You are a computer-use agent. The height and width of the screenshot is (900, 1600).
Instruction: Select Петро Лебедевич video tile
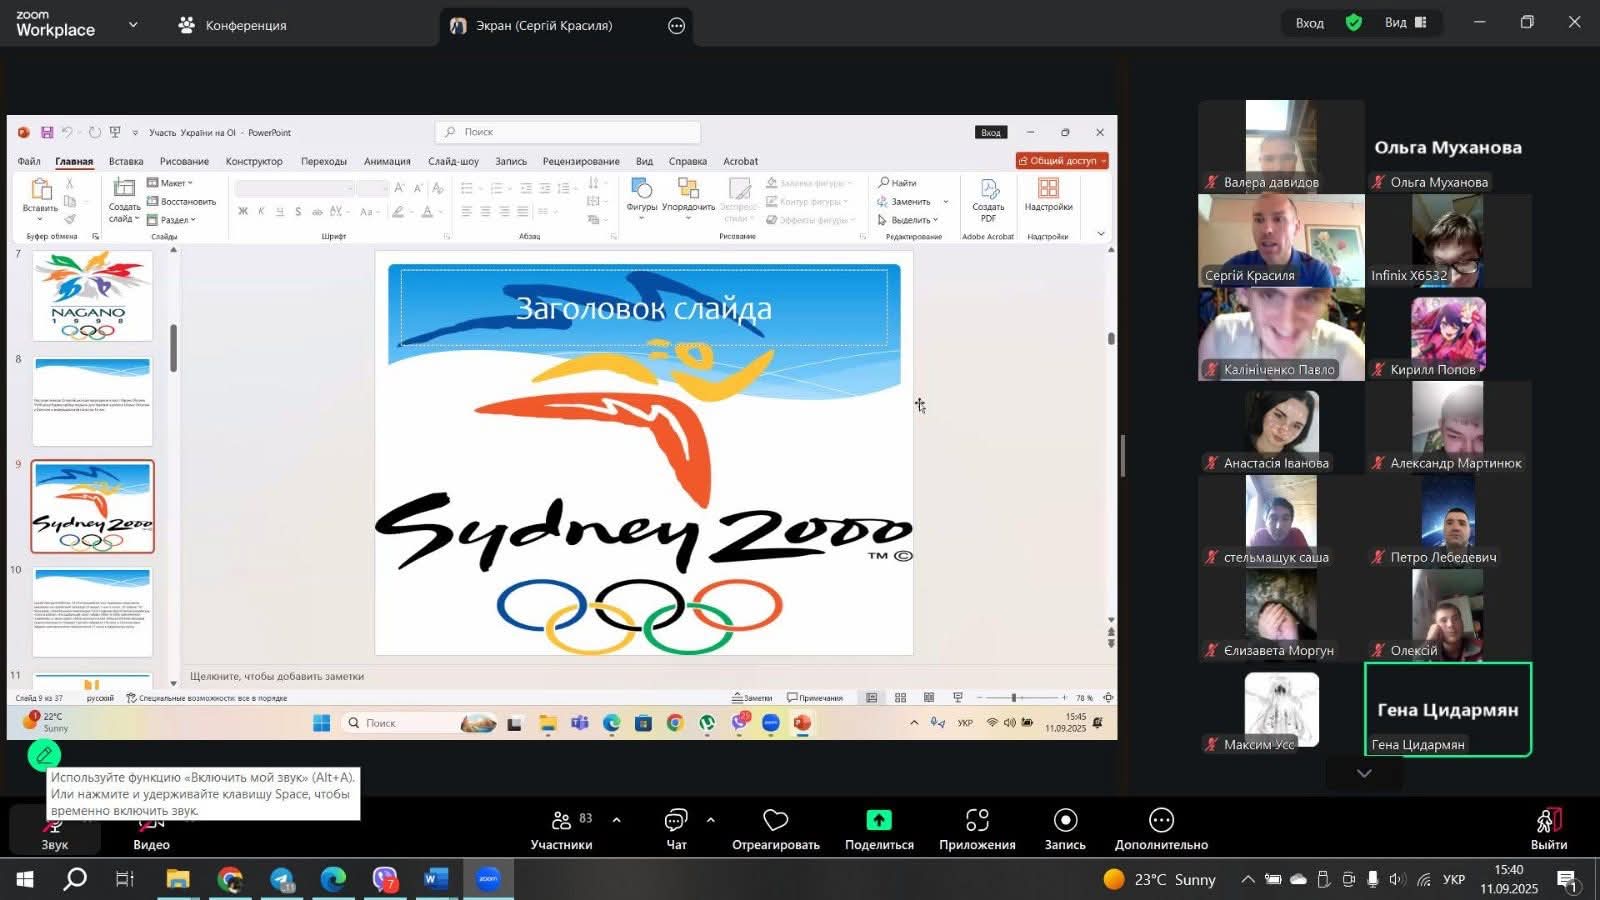(x=1448, y=522)
